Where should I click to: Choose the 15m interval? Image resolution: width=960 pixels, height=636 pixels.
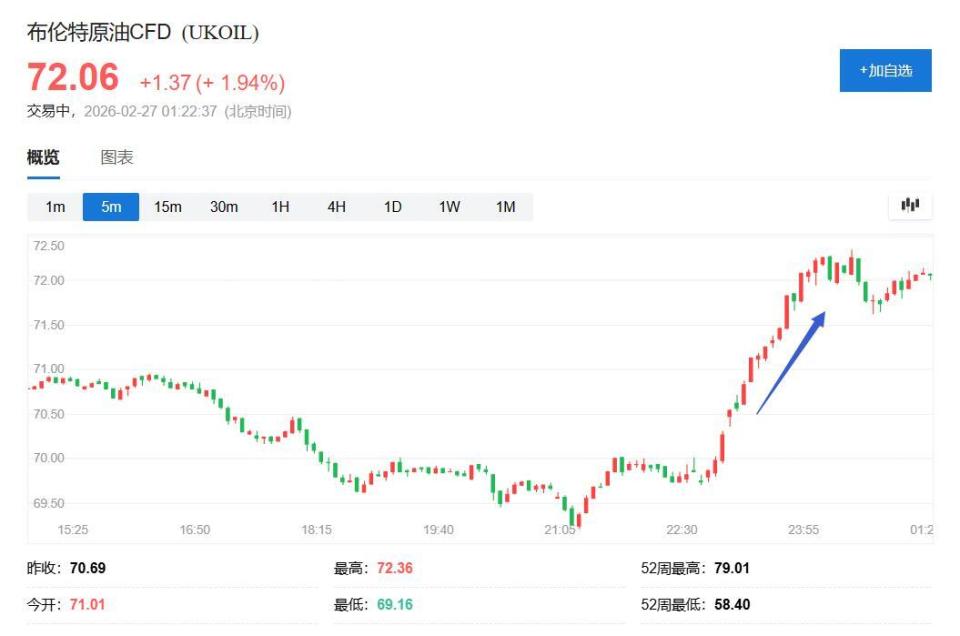point(167,207)
